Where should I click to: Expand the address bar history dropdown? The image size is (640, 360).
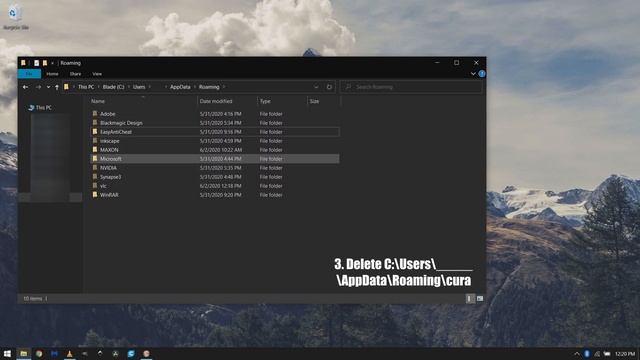tap(316, 87)
